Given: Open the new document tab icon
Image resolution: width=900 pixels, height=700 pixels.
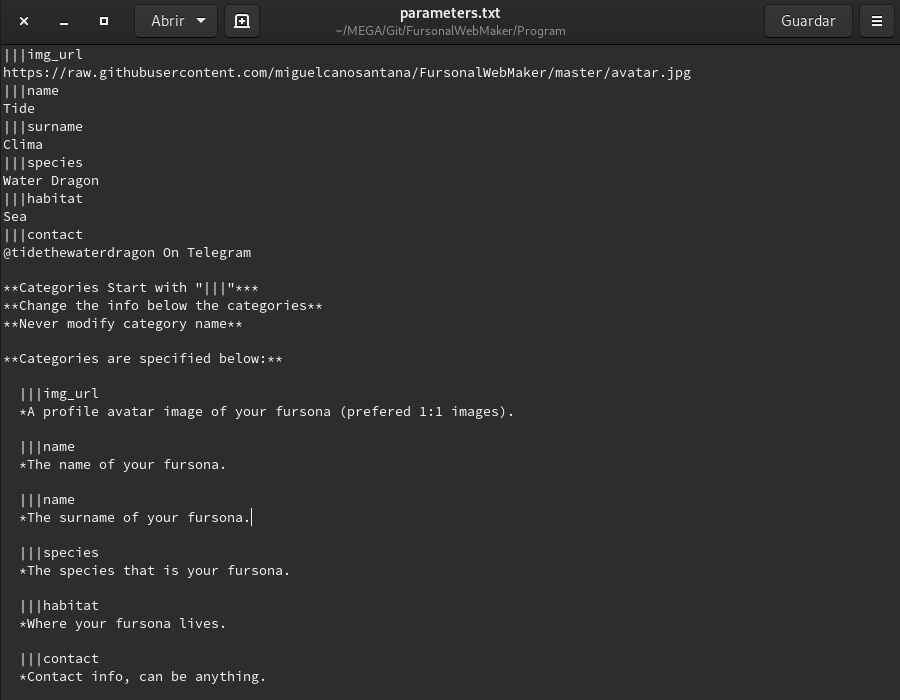Looking at the screenshot, I should pos(242,21).
